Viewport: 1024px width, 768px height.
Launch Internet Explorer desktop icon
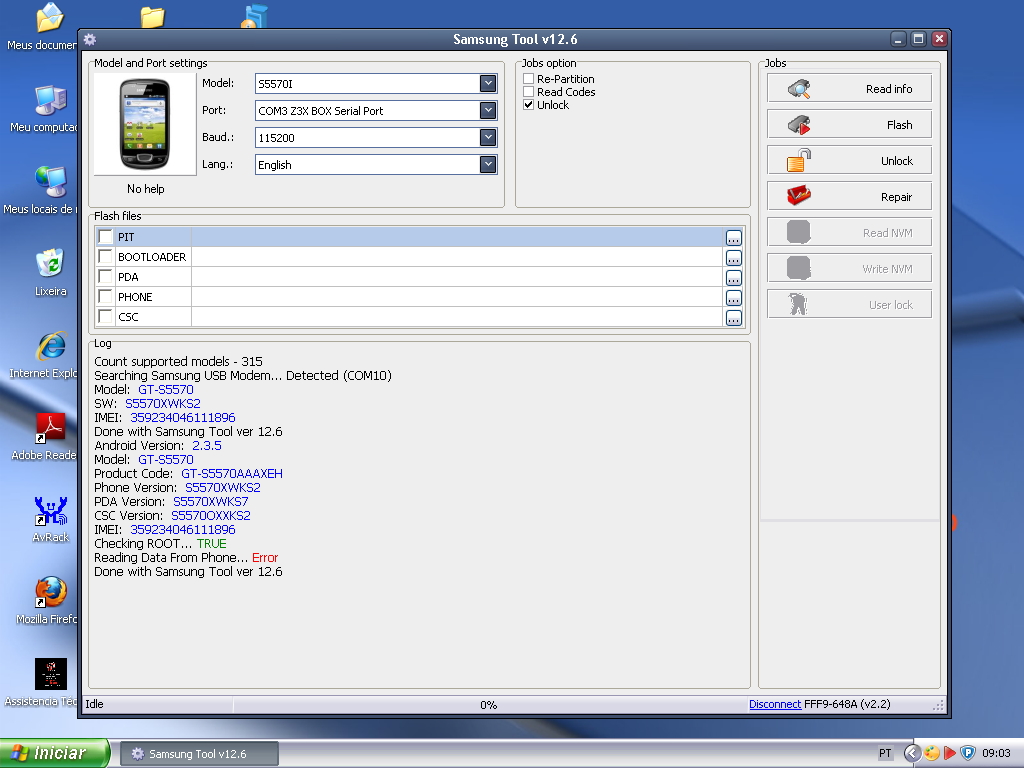pos(50,347)
